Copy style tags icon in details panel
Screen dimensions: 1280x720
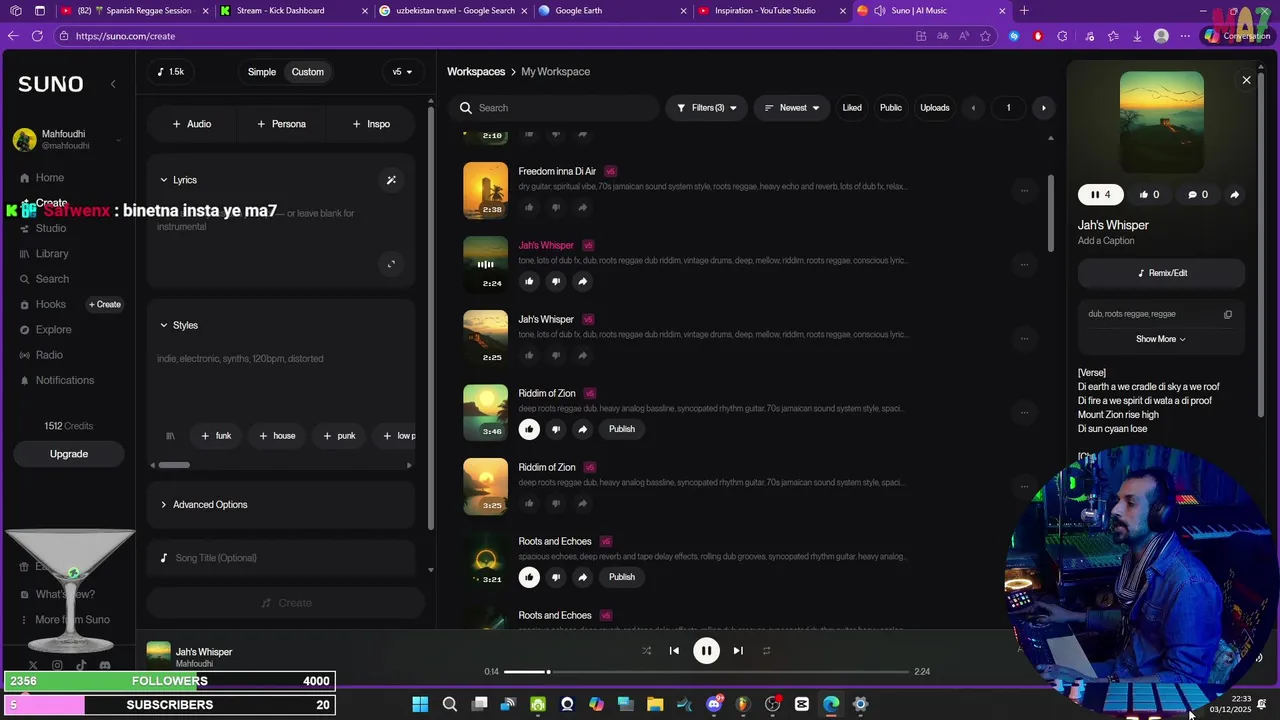[x=1228, y=314]
